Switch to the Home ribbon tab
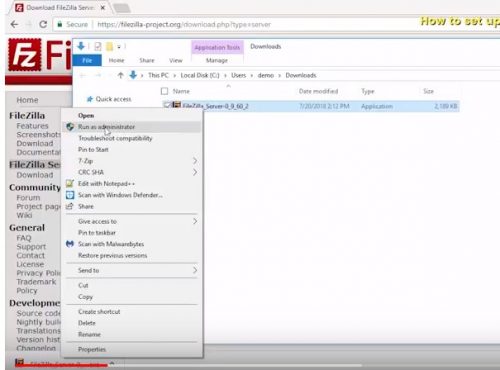The width and height of the screenshot is (500, 370). [116, 60]
